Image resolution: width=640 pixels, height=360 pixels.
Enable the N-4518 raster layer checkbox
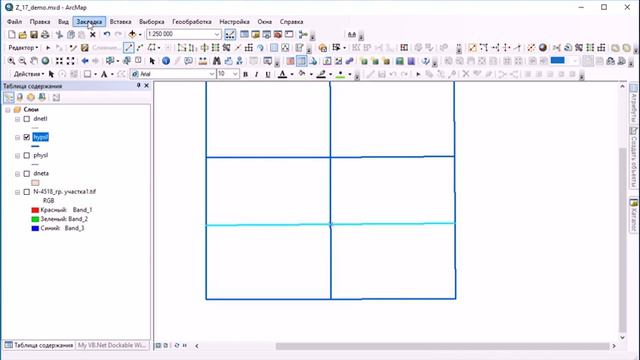[27, 192]
